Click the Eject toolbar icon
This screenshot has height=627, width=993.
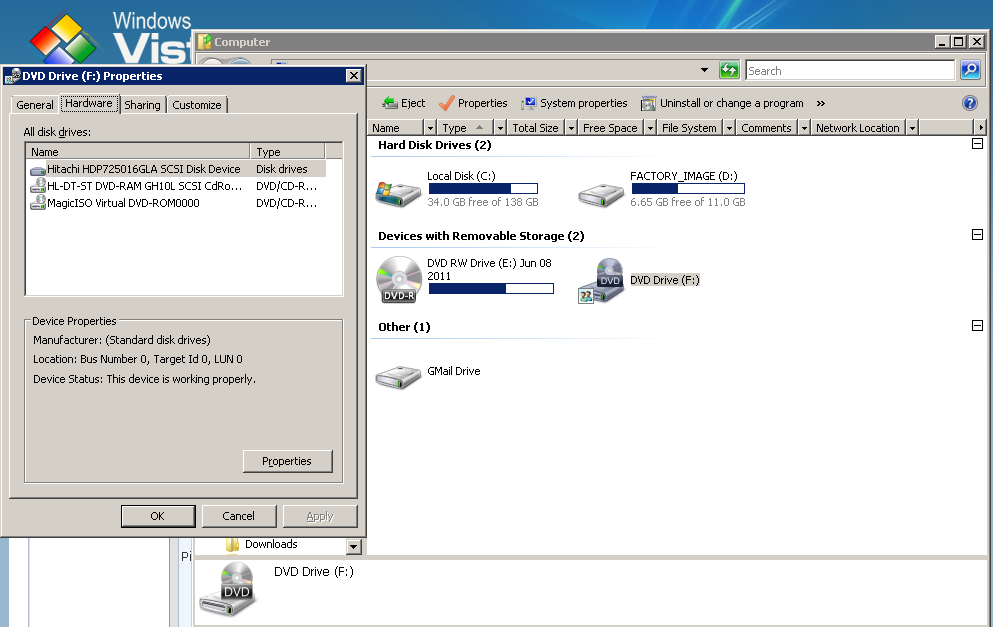389,103
